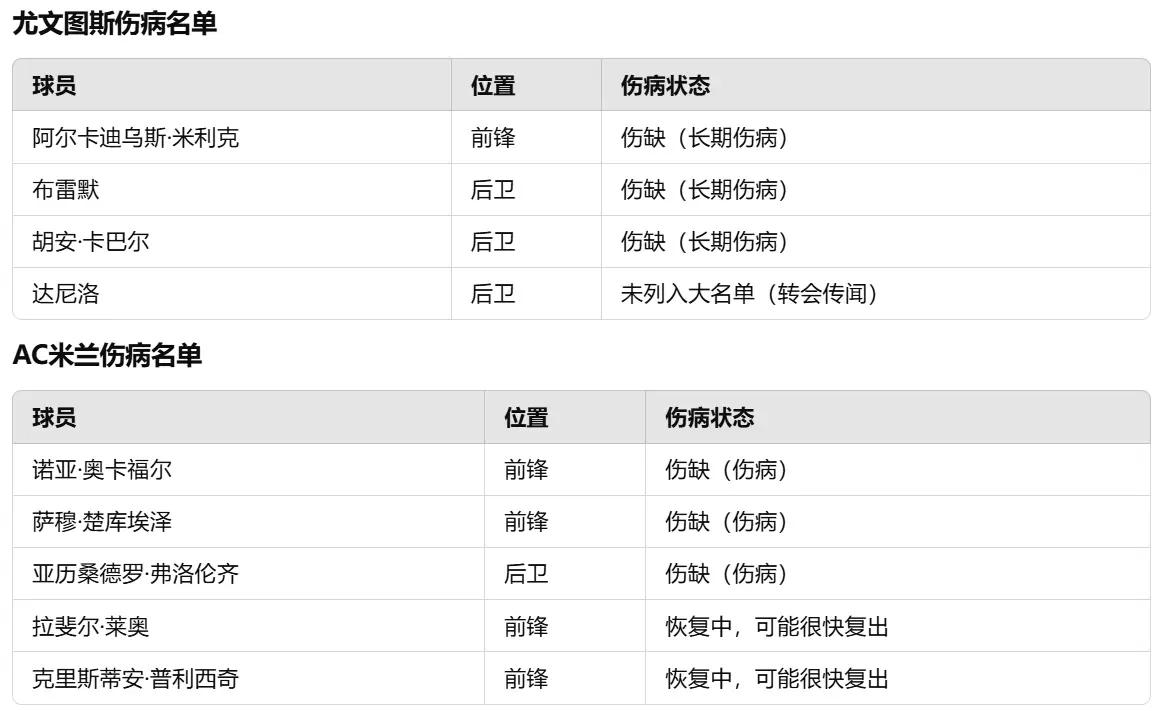Click player name 胡安·卡巴尔
Viewport: 1157px width, 711px height.
(90, 242)
